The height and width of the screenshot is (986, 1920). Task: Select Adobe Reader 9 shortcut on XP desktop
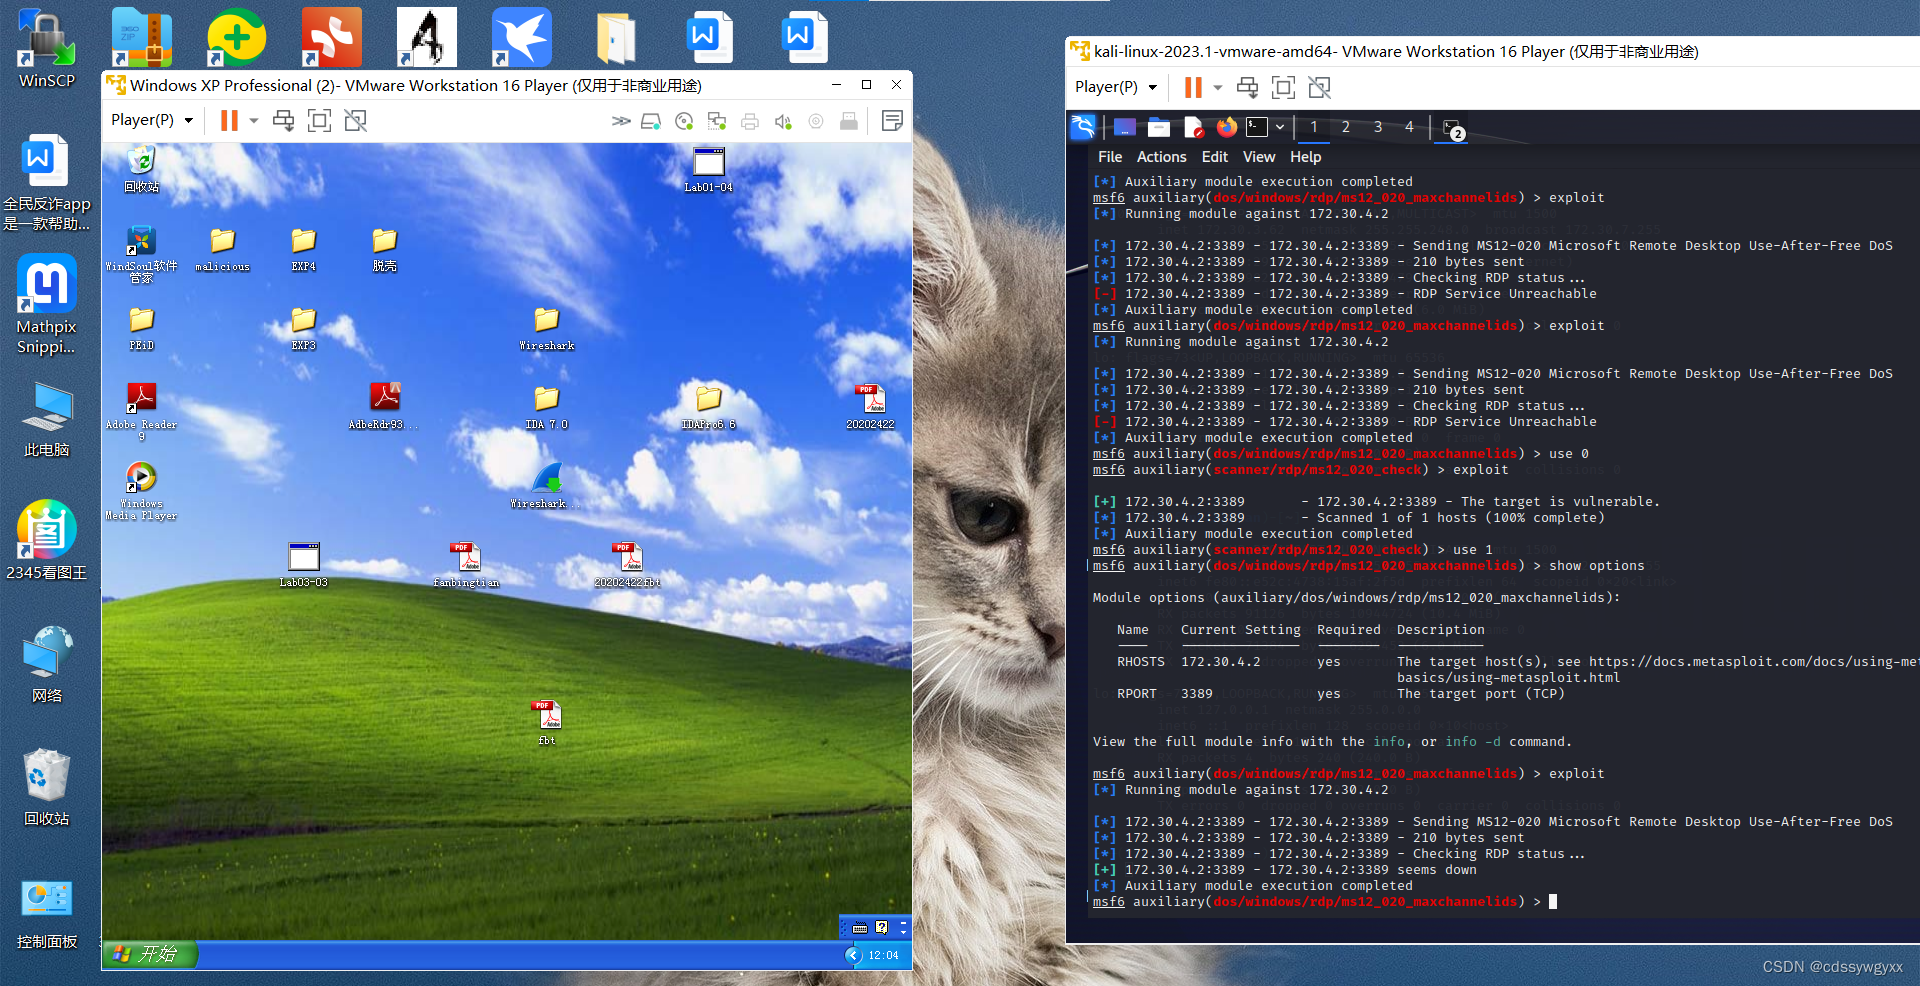tap(141, 412)
